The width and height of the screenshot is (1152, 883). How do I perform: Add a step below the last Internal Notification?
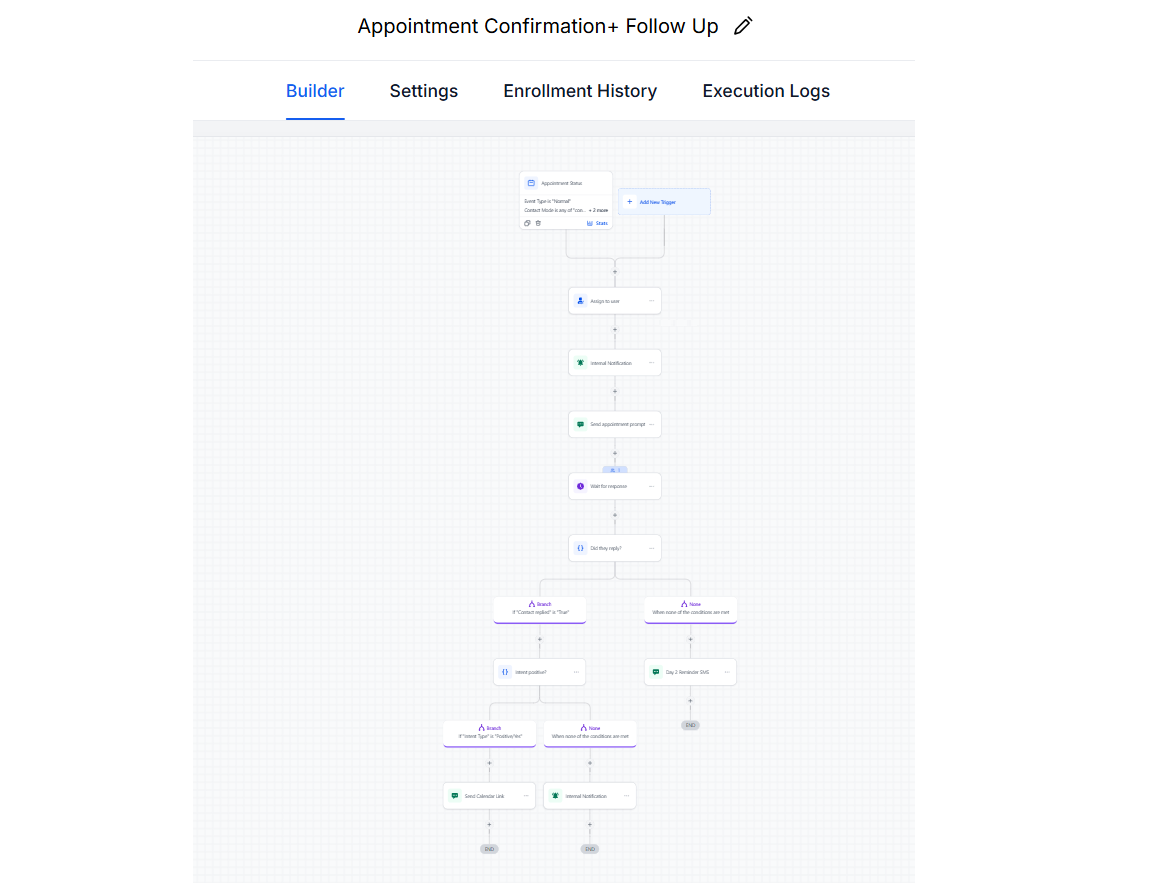click(590, 825)
